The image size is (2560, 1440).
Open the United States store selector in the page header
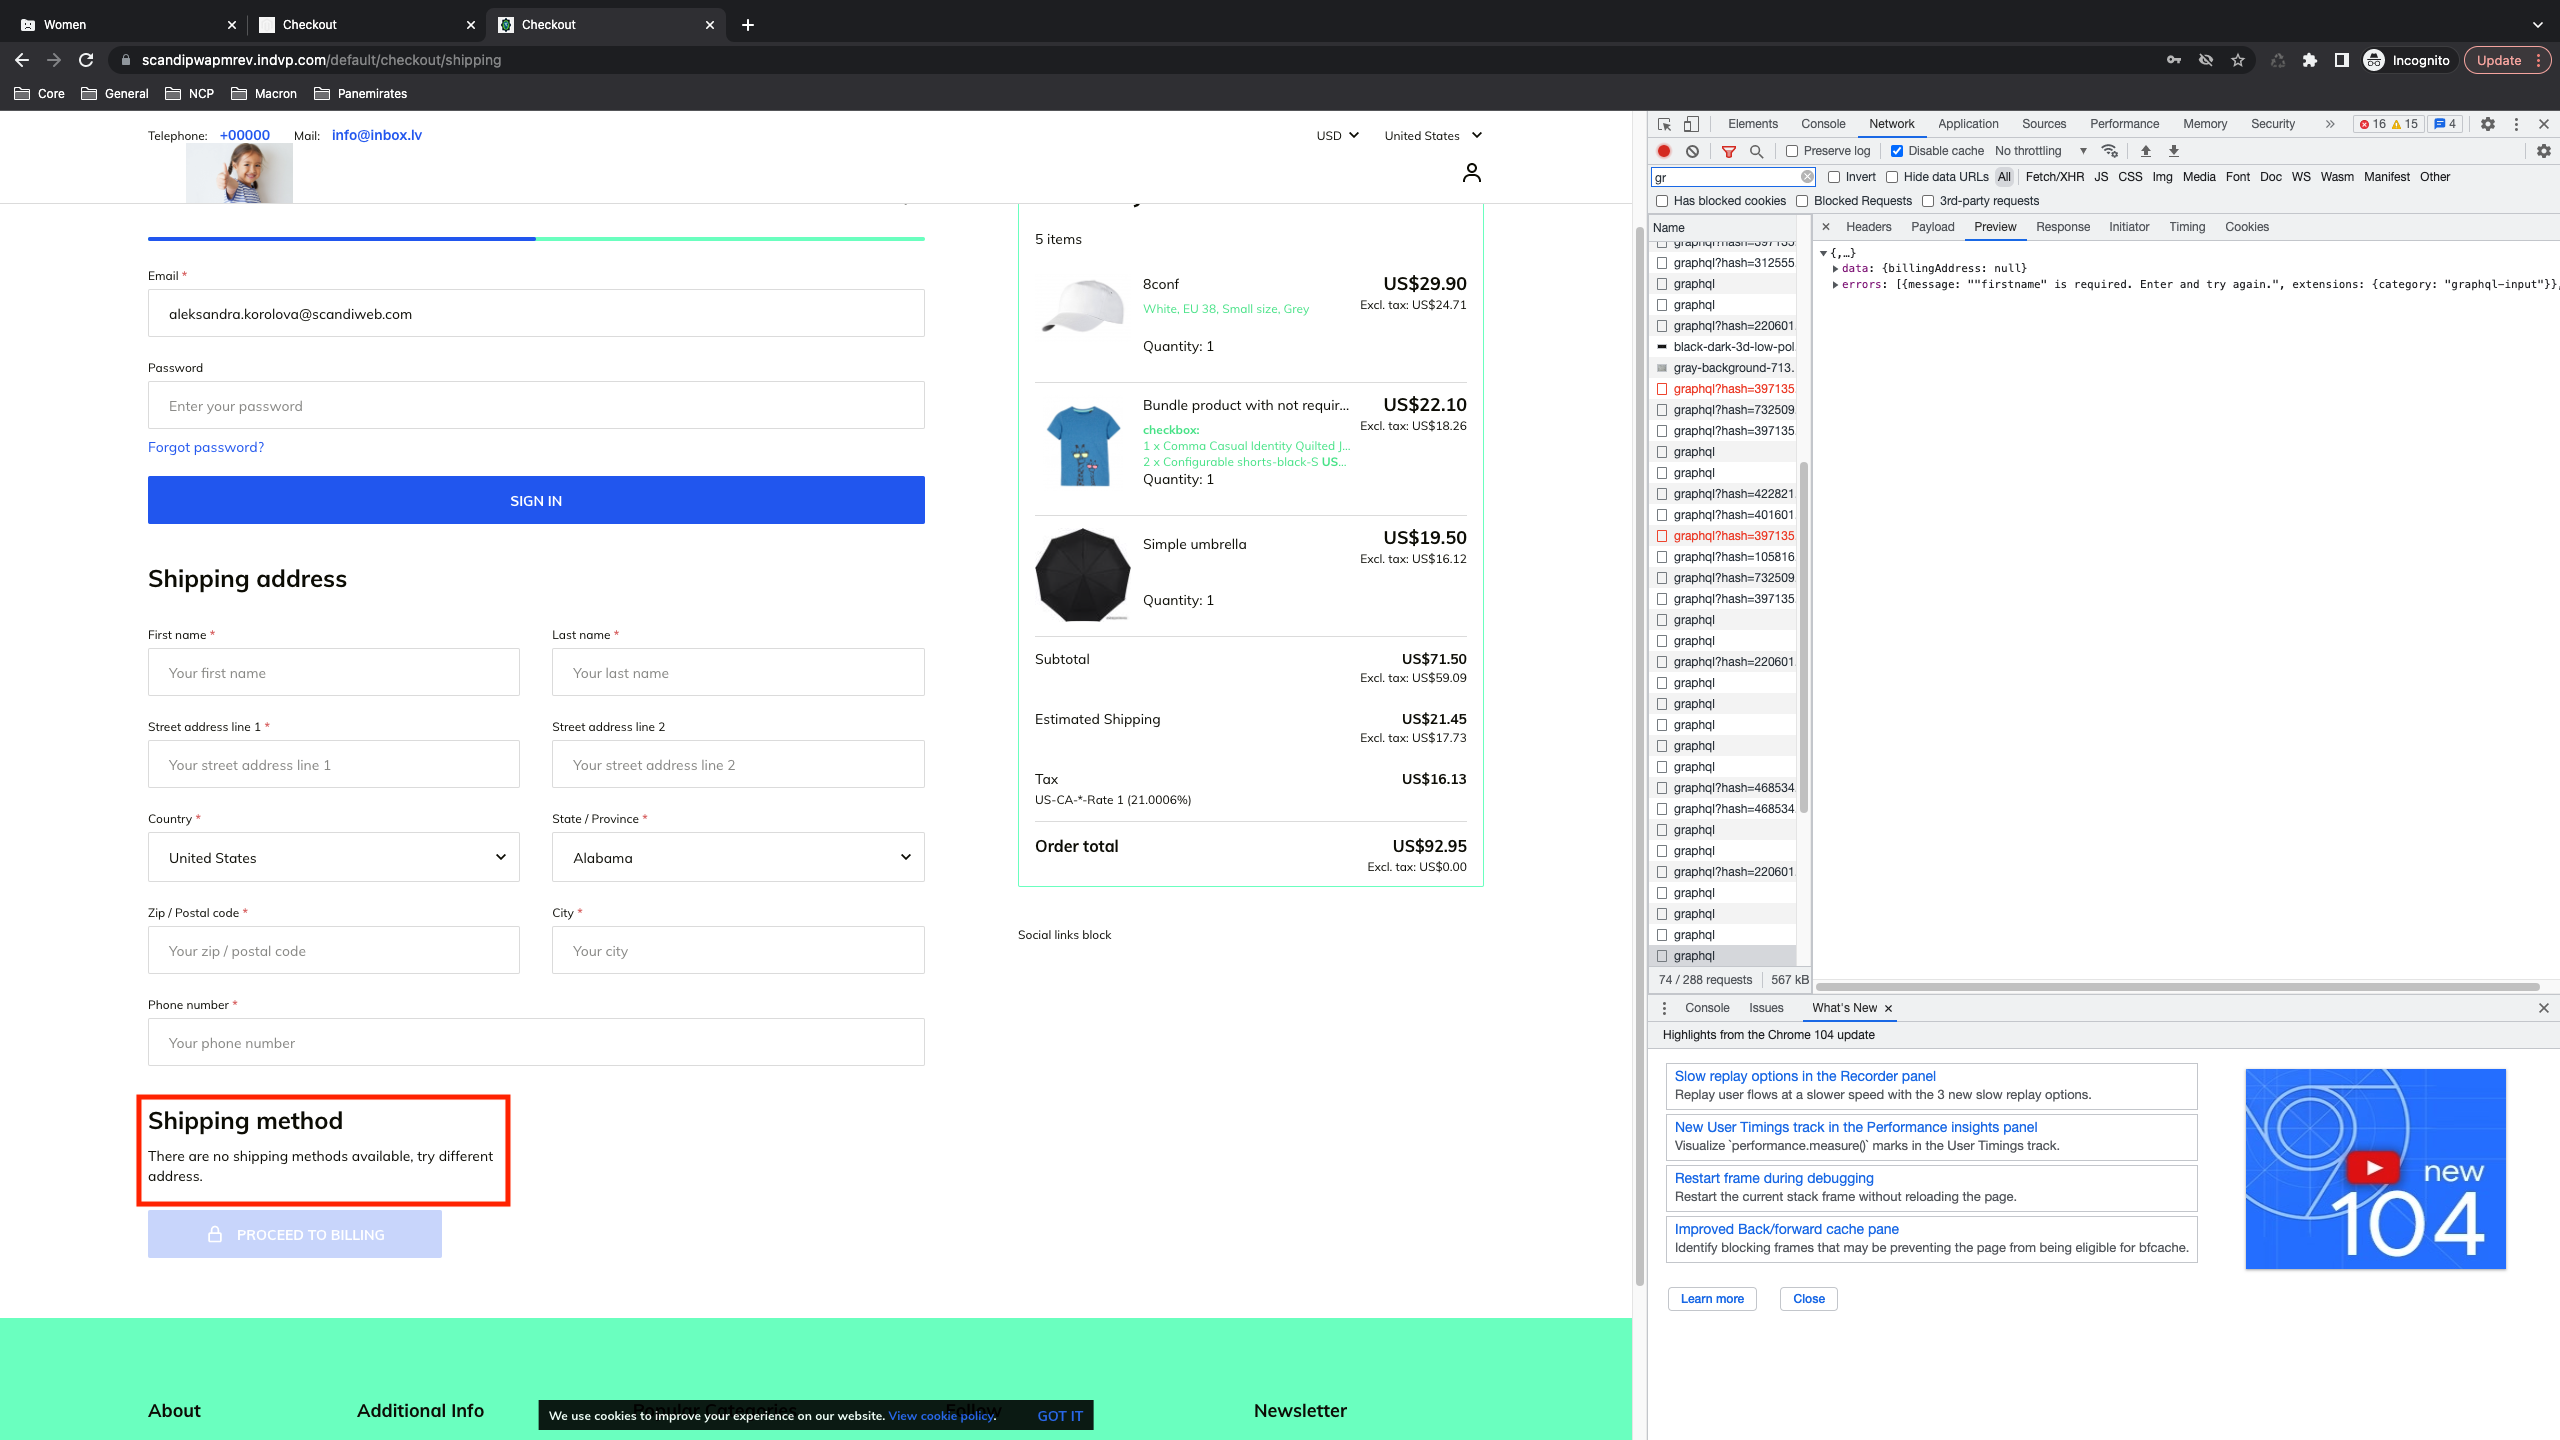coord(1433,135)
